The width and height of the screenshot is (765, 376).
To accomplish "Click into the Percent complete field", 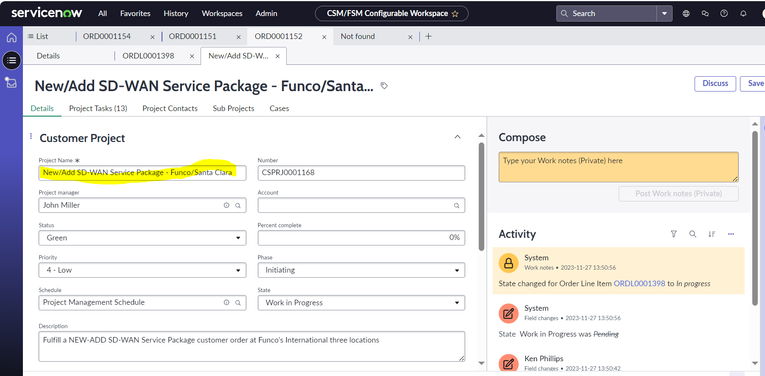I will 362,238.
